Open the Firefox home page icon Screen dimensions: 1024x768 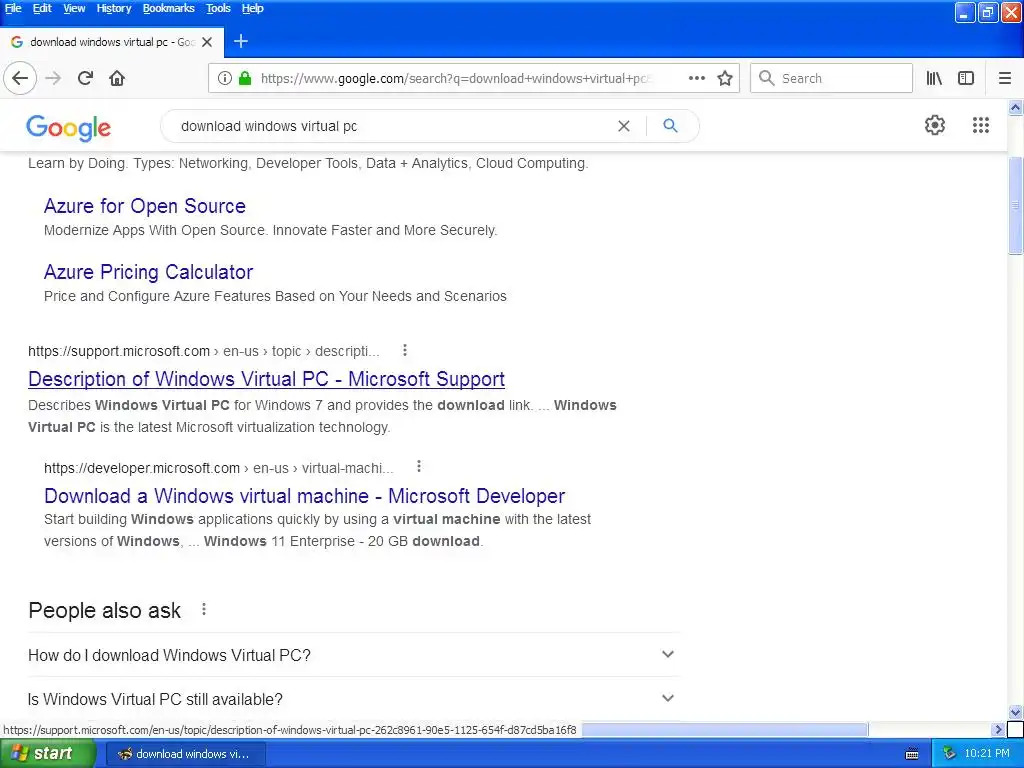[x=117, y=78]
